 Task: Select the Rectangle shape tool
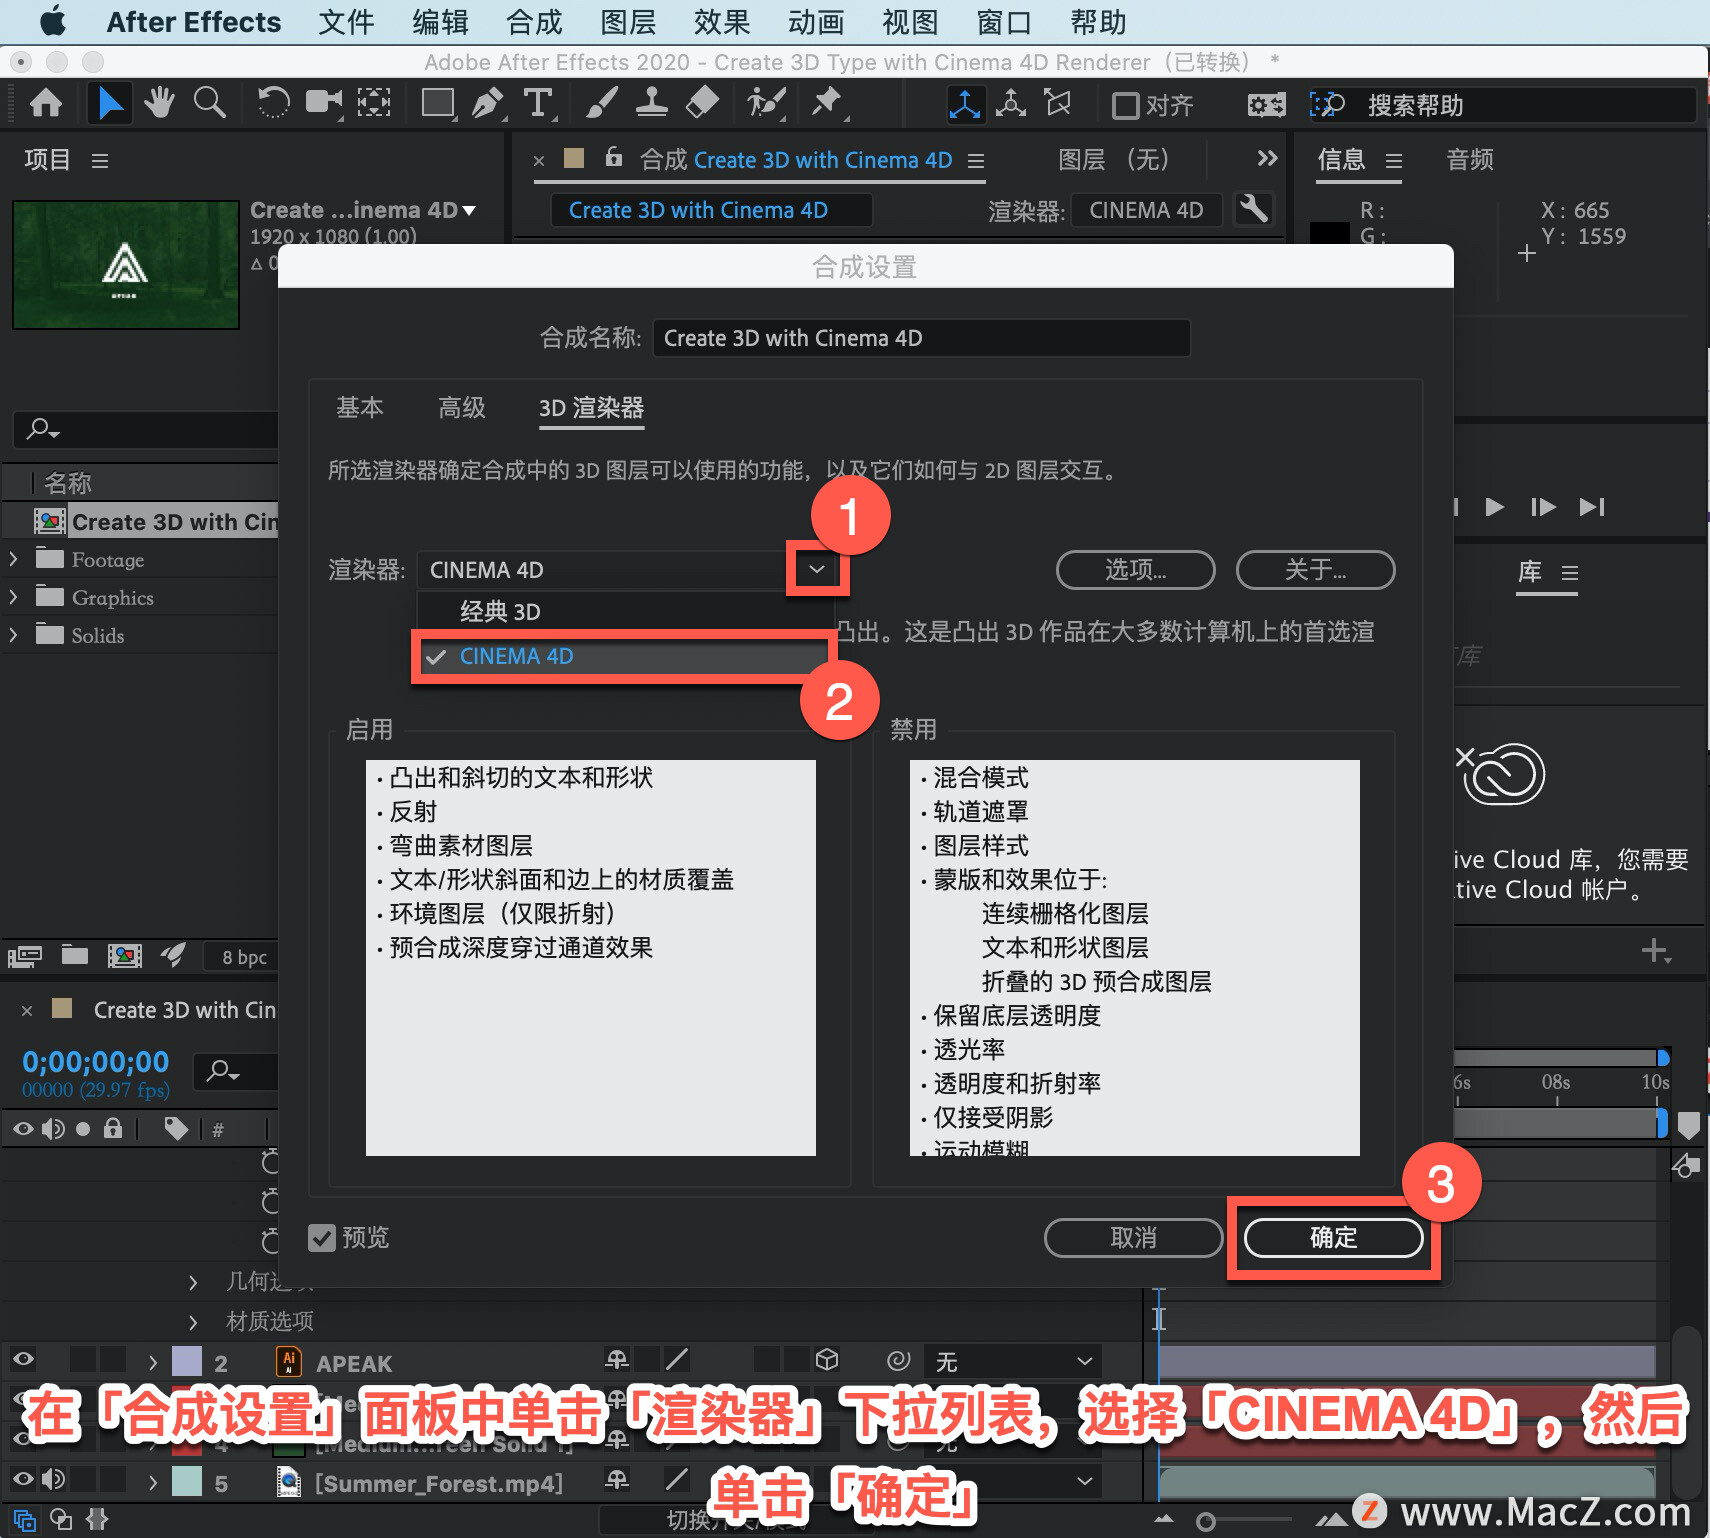(x=438, y=103)
